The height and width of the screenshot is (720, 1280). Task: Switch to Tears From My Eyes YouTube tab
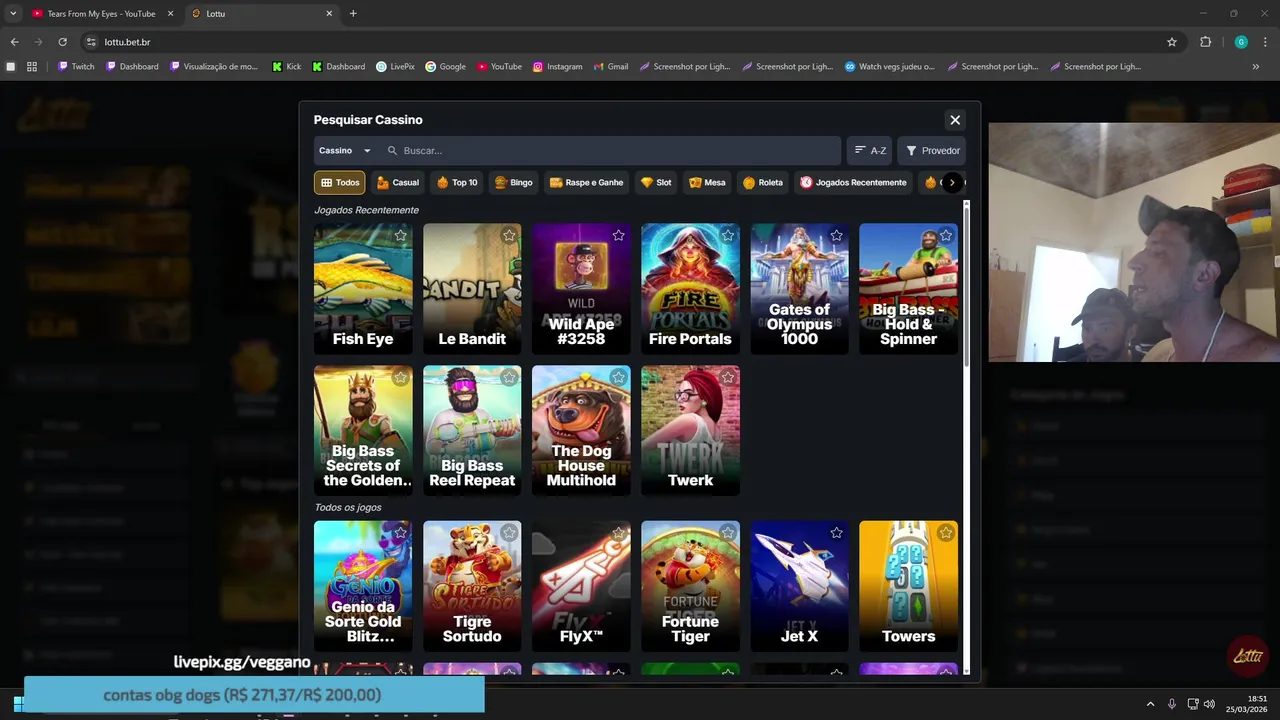coord(101,14)
